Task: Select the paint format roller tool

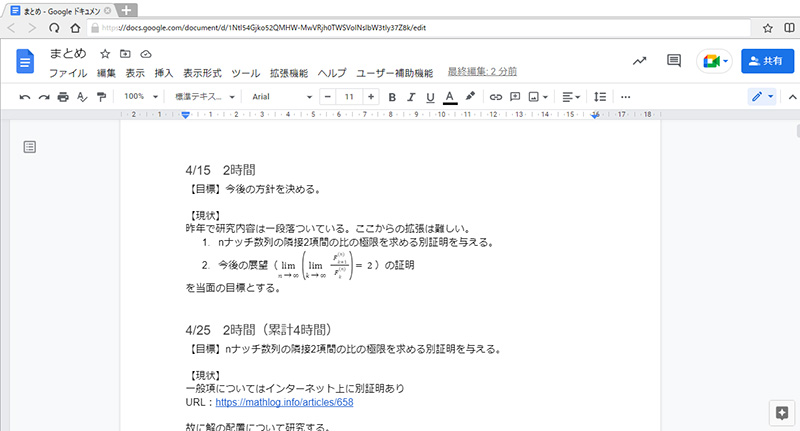Action: tap(101, 97)
